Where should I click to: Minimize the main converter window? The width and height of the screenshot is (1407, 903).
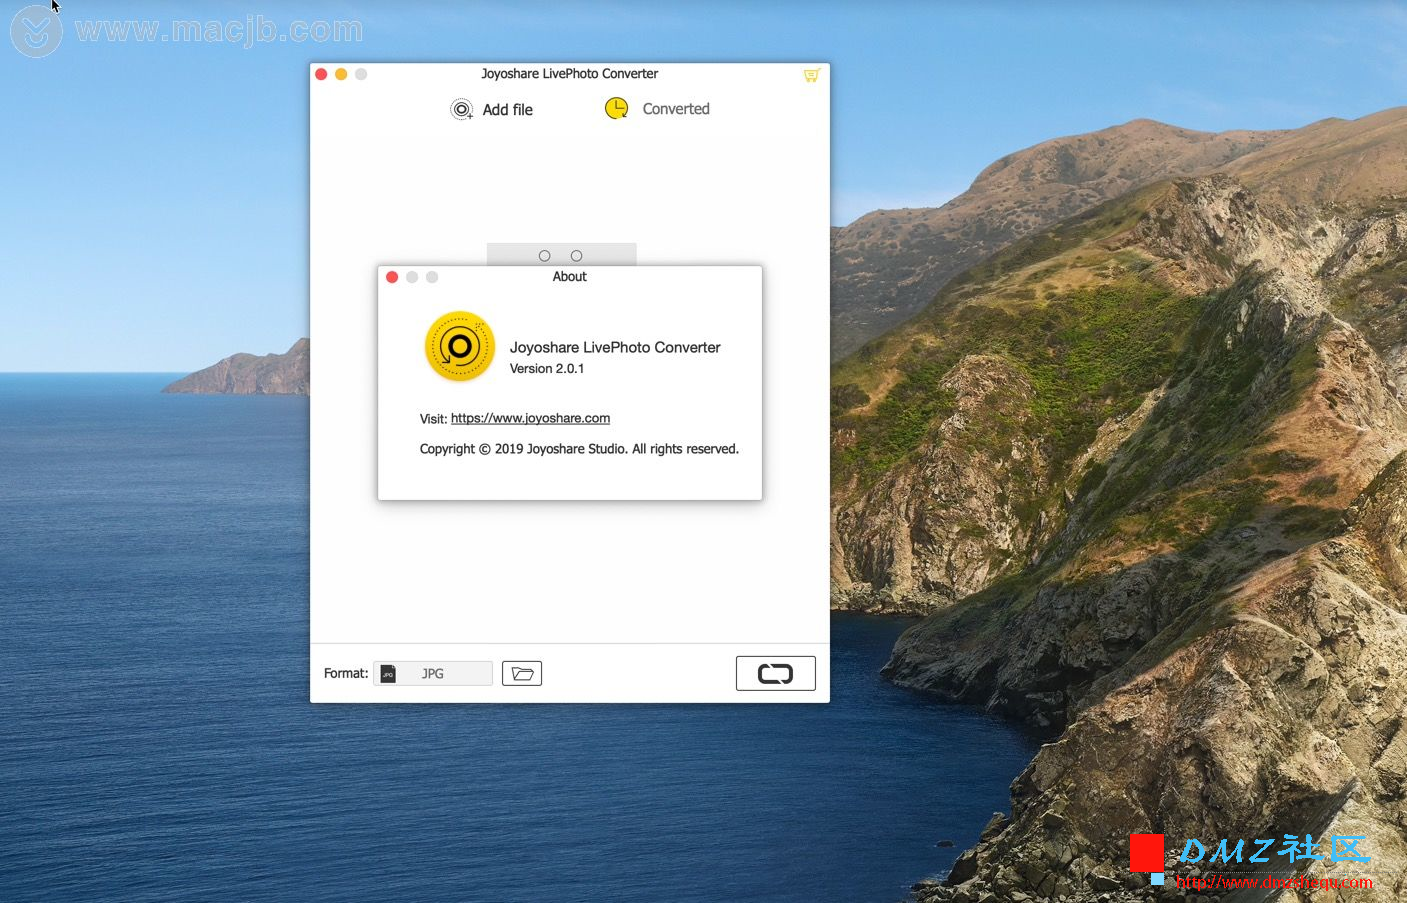point(341,74)
